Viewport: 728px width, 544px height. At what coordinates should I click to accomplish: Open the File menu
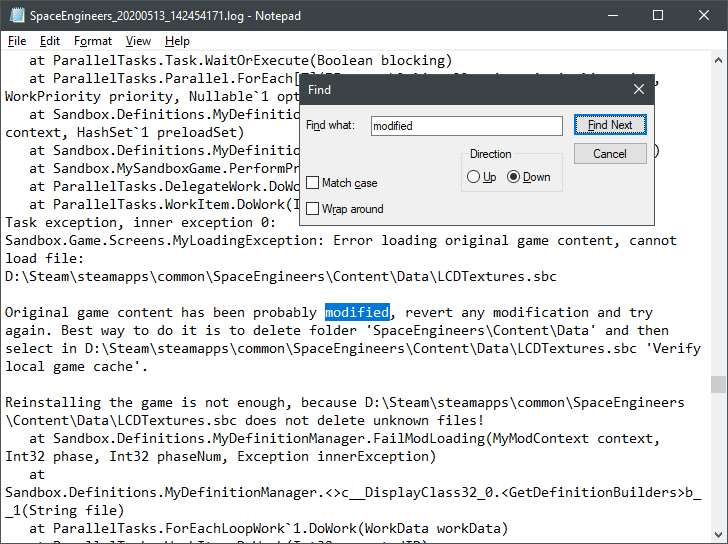17,41
